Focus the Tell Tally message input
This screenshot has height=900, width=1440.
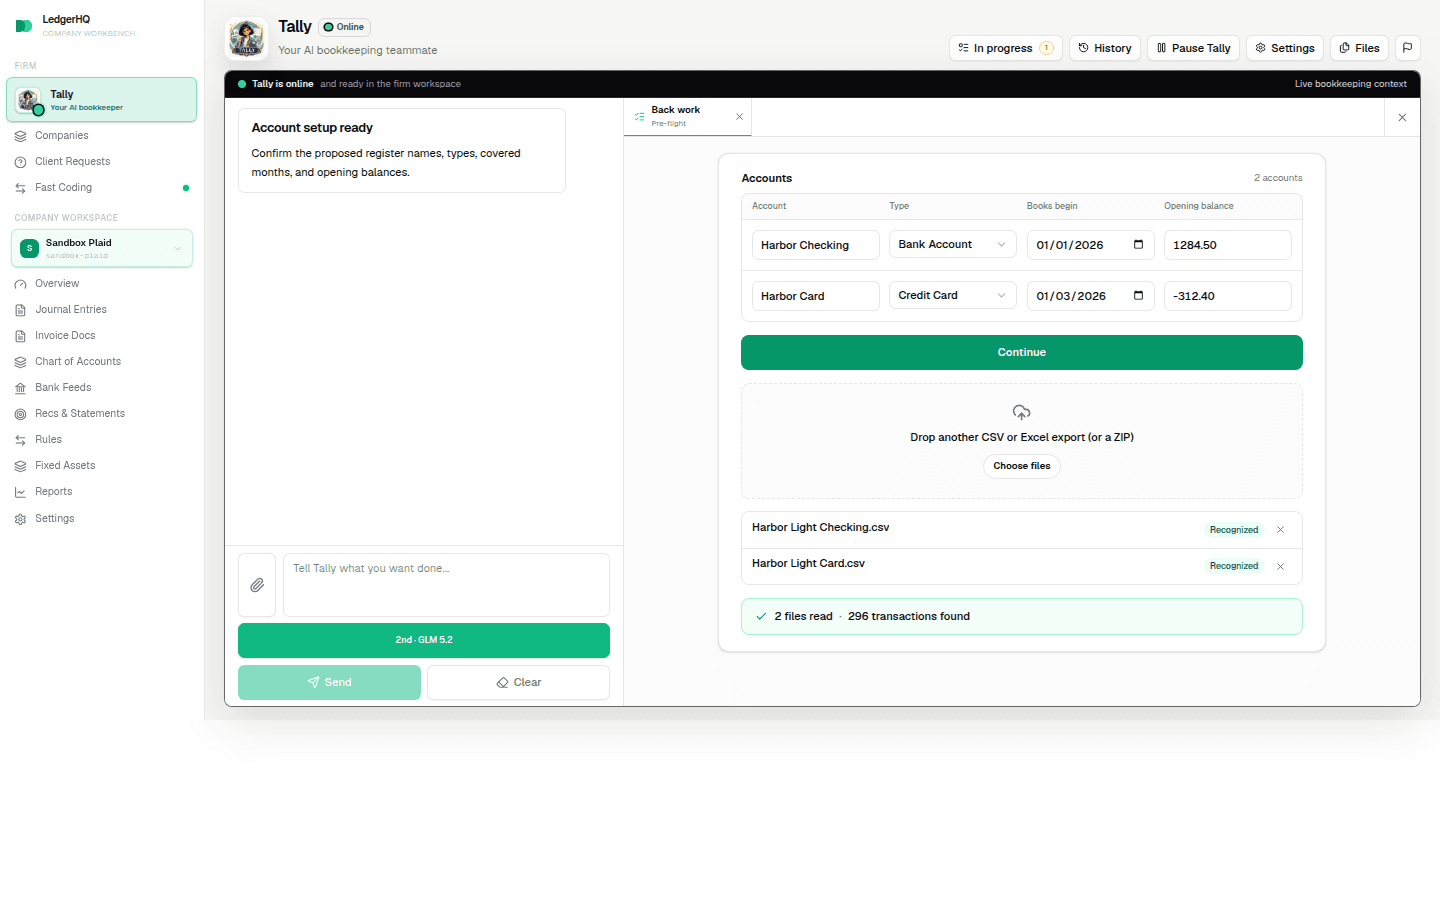click(x=446, y=585)
